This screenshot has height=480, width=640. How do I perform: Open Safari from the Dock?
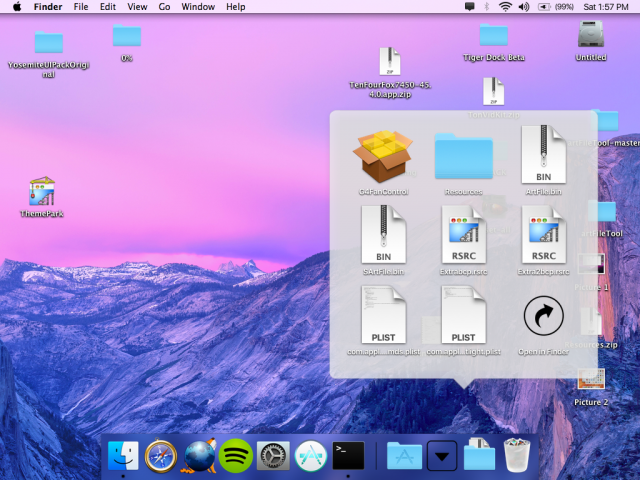(x=161, y=456)
